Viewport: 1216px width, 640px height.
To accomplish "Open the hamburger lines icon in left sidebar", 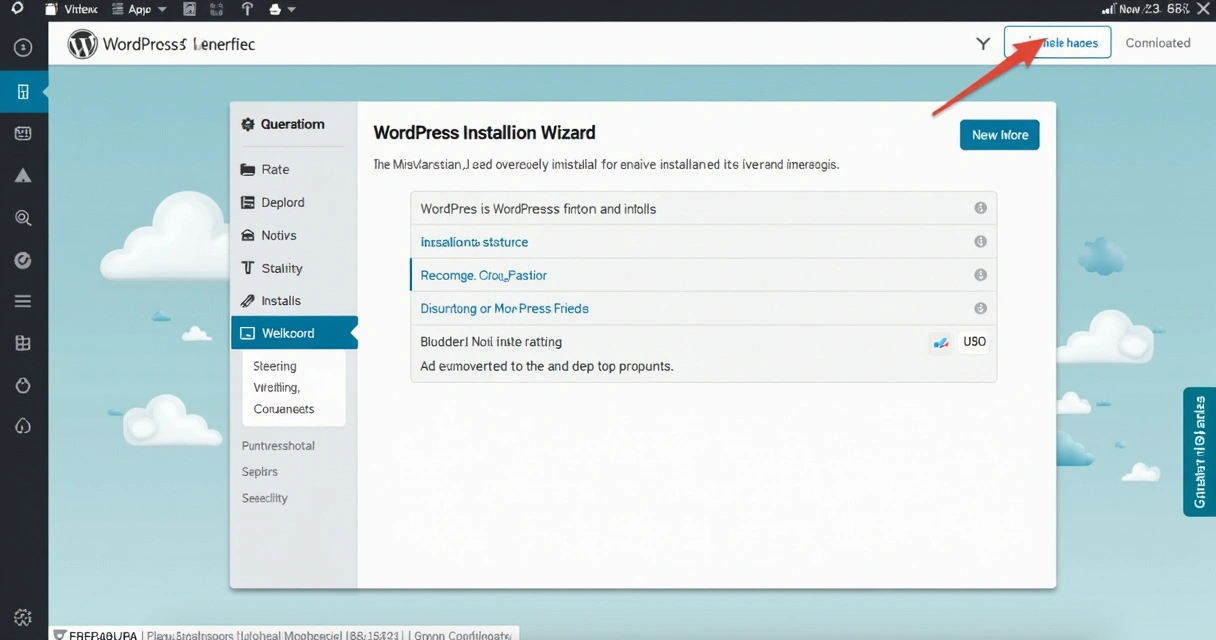I will coord(23,301).
